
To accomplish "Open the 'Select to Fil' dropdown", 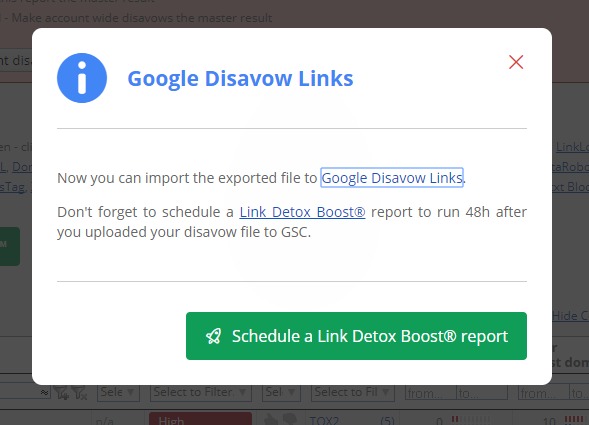I will pos(353,393).
